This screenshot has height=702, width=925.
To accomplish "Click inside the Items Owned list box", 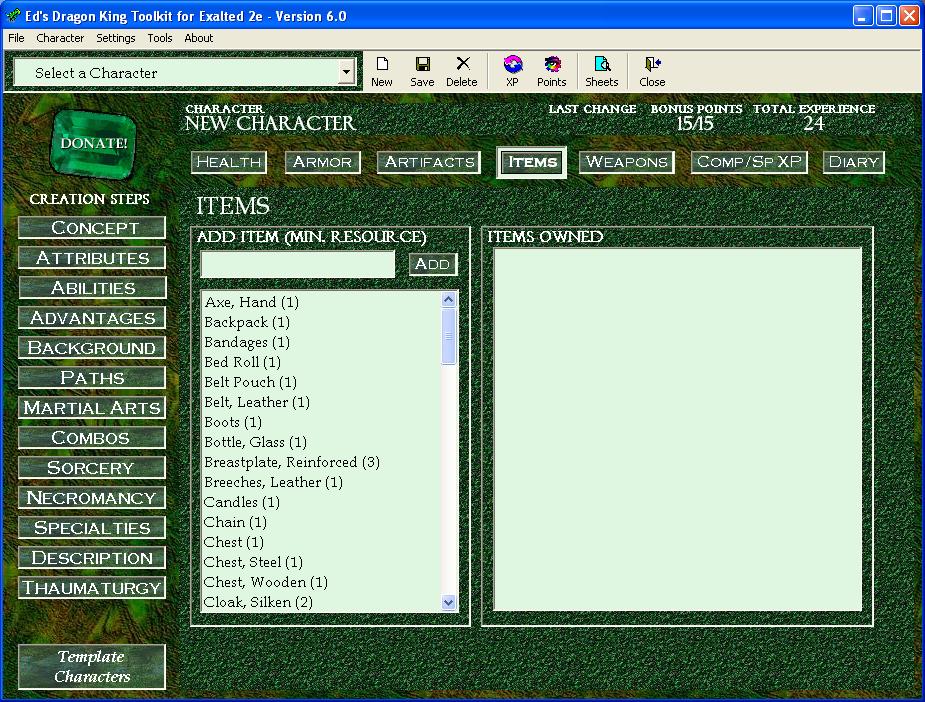I will (678, 429).
